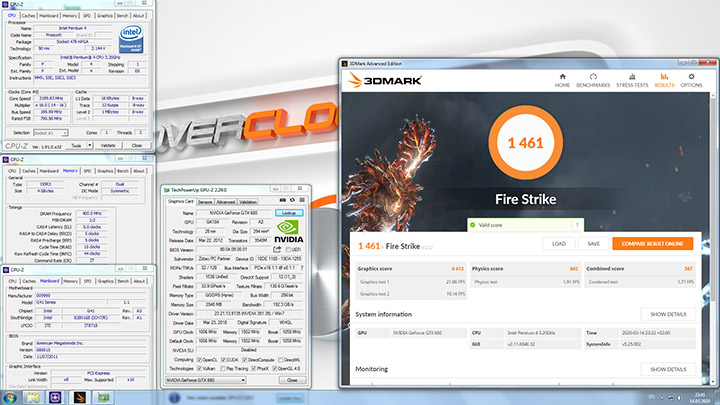Click the NVIDIA logo in GPU-Z
720x405 pixels.
tap(288, 231)
